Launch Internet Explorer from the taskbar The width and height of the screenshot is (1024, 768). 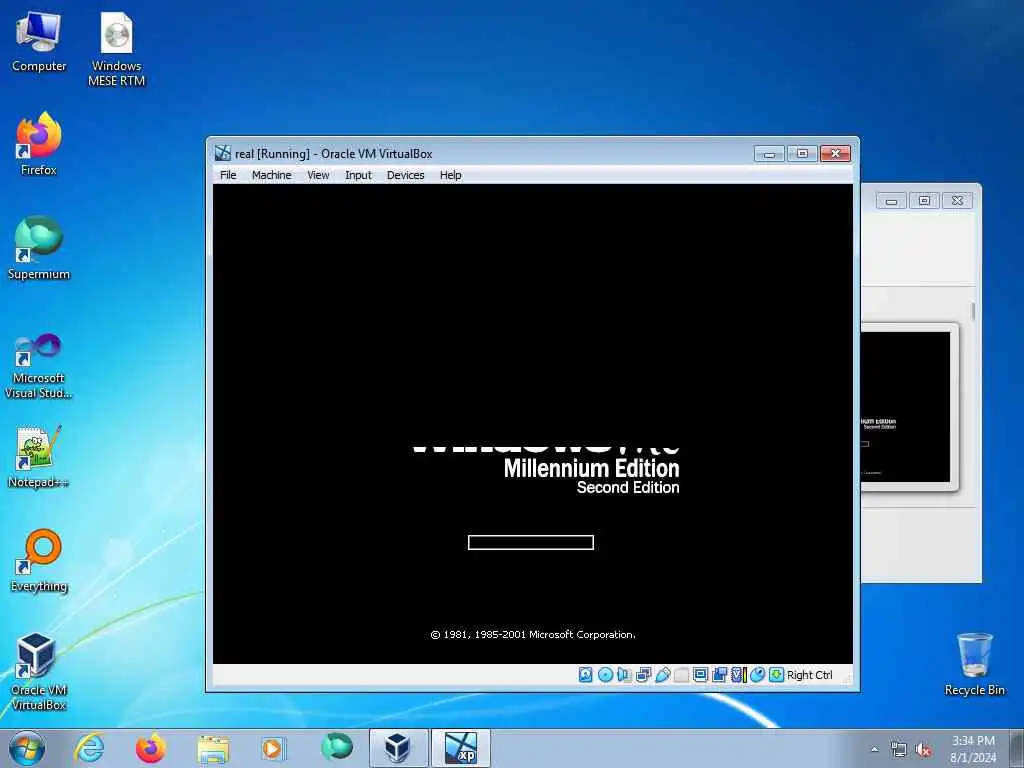89,748
